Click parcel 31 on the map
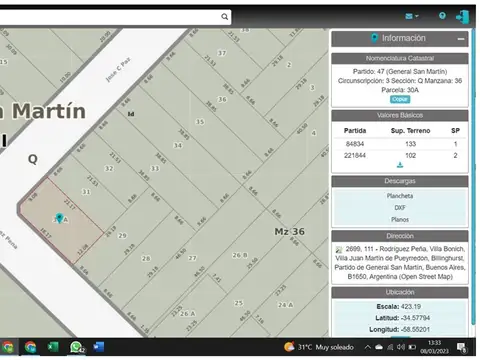The width and height of the screenshot is (480, 360). pyautogui.click(x=86, y=192)
